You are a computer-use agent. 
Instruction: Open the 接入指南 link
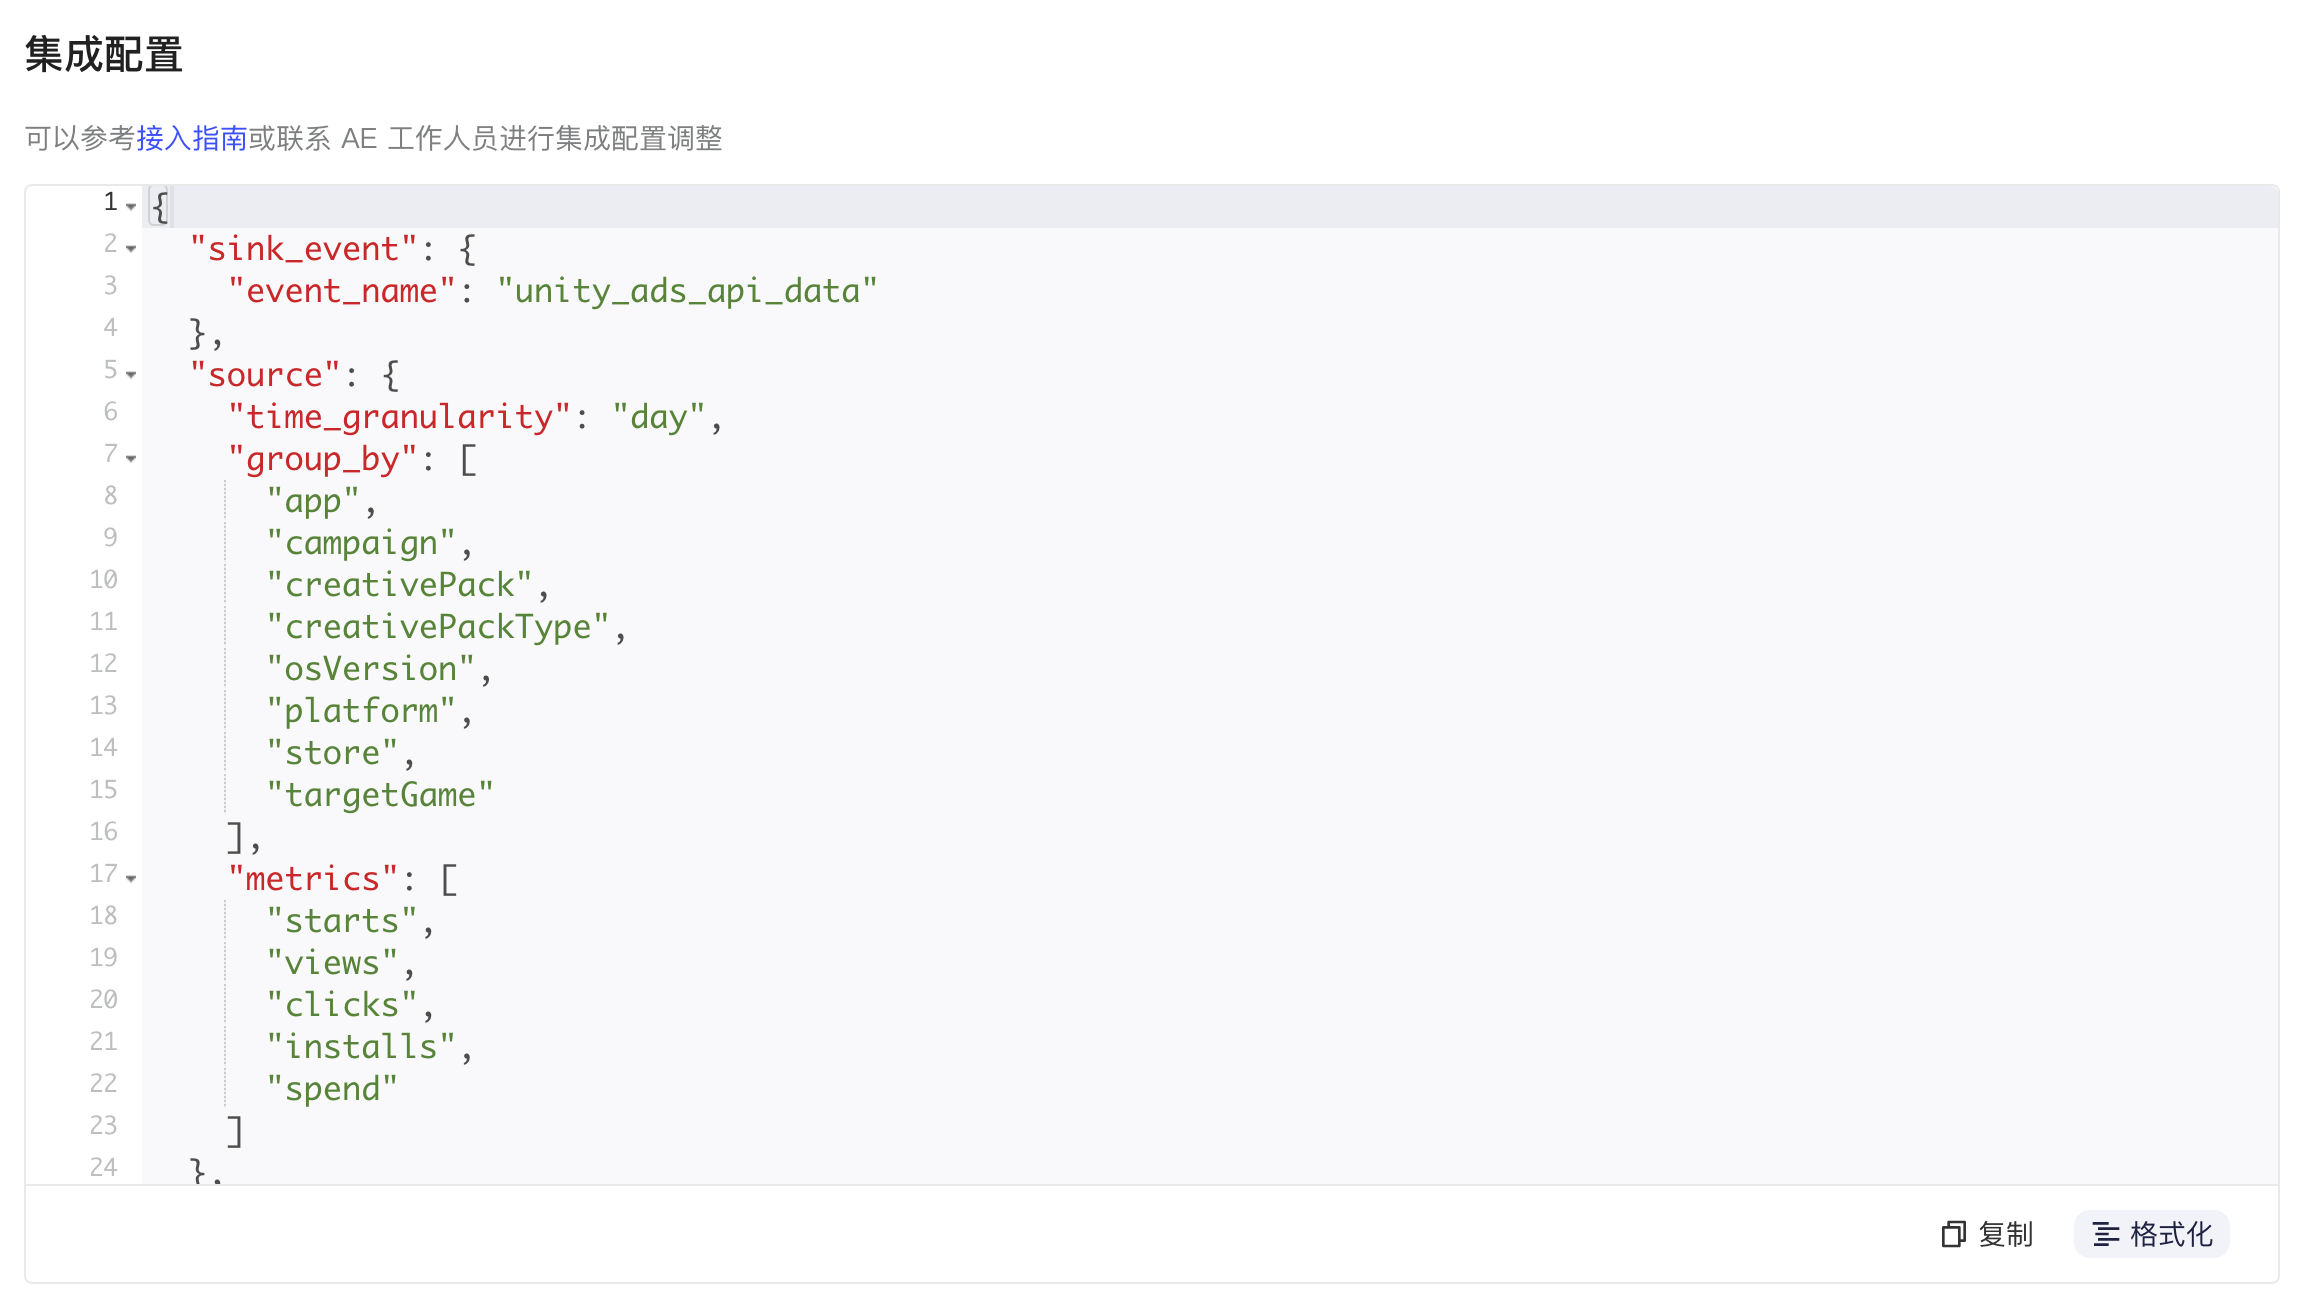(x=192, y=138)
